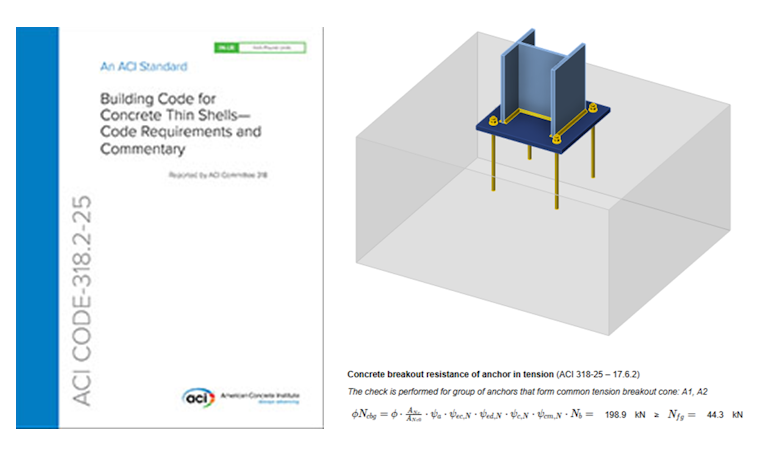
Task: Click 'Reported by ACI Committee 318' line
Action: coord(218,175)
